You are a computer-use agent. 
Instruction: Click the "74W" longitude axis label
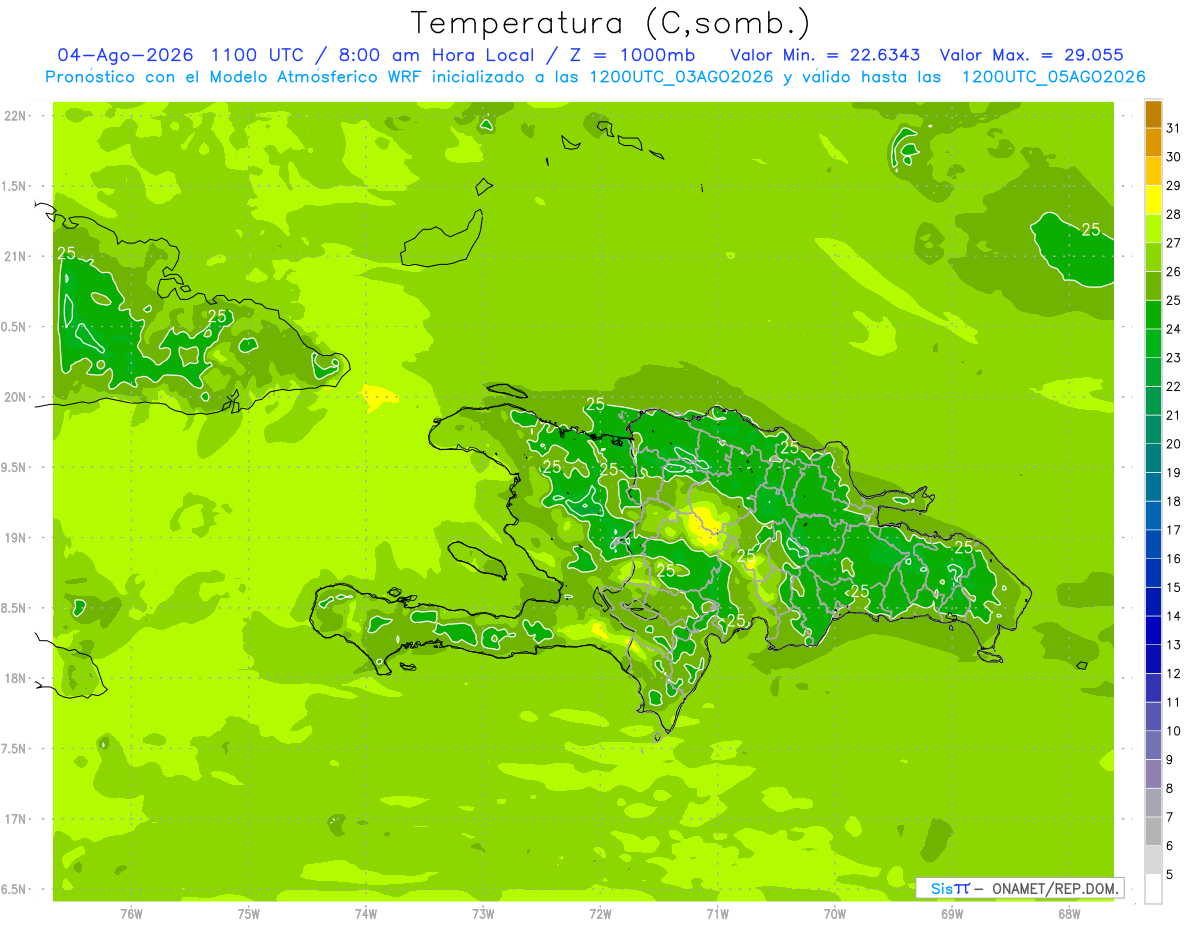tap(366, 914)
